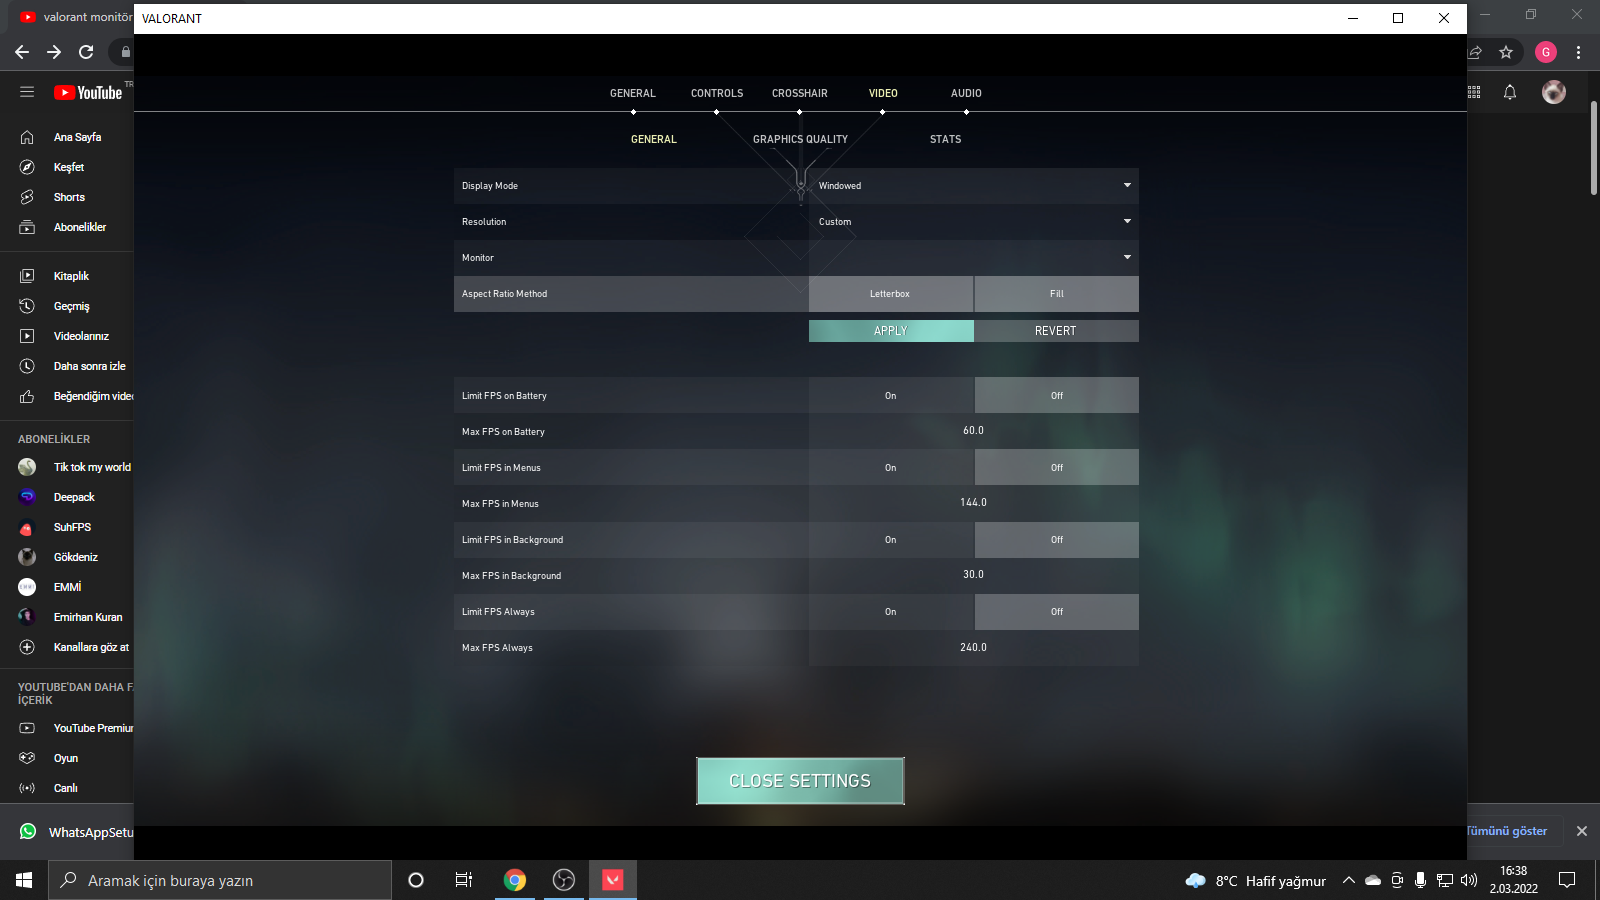Turn Limit FPS Always On
This screenshot has width=1600, height=900.
click(x=890, y=612)
